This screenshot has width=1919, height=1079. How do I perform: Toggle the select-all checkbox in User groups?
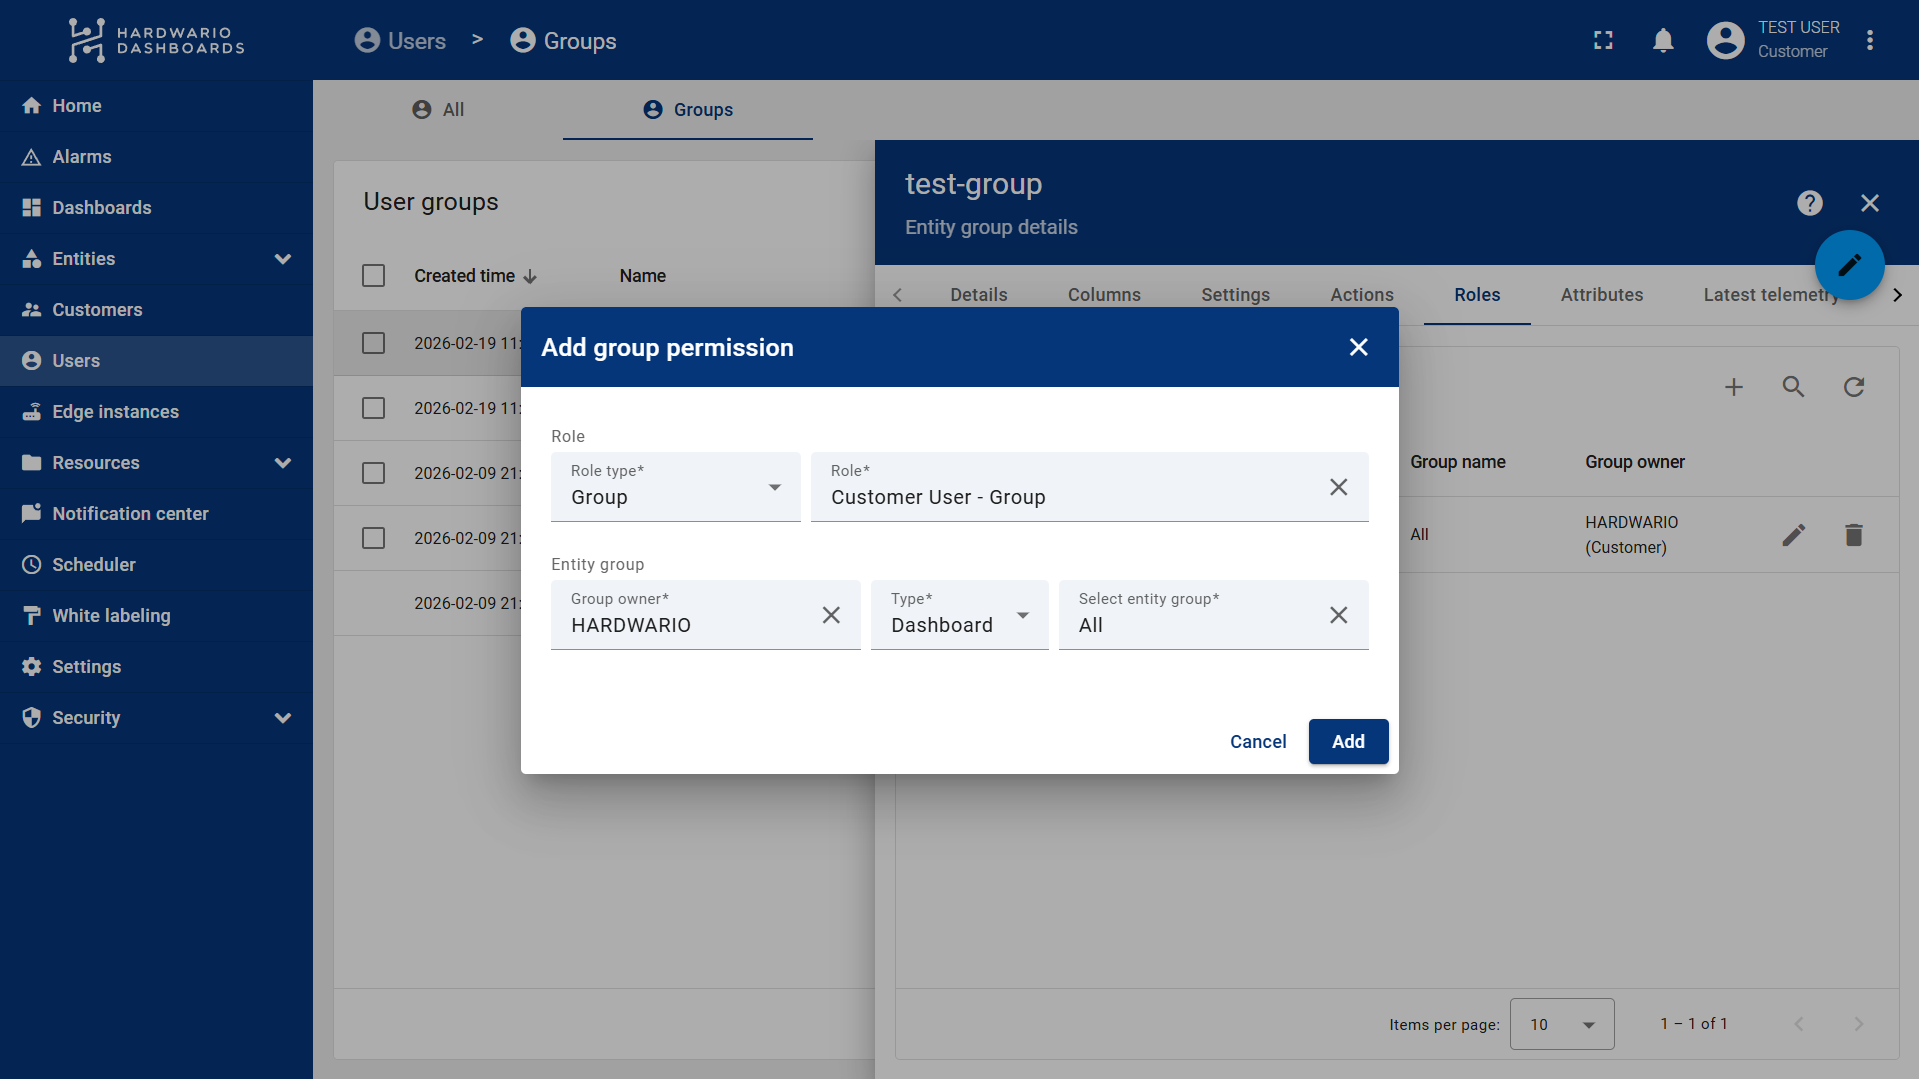click(373, 276)
